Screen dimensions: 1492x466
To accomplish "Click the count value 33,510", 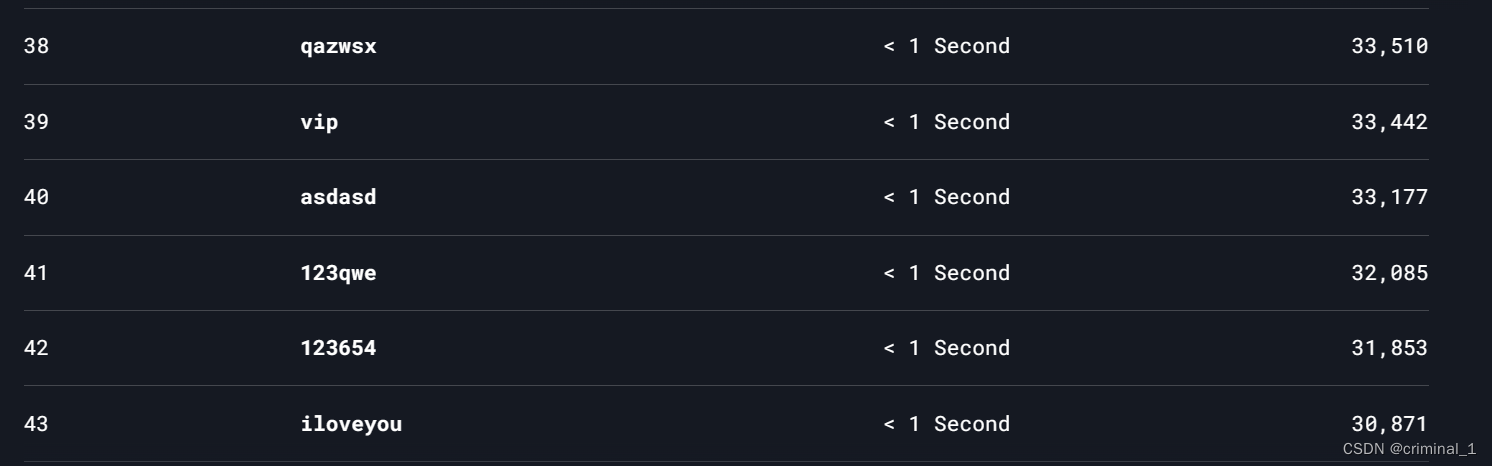I will click(x=1389, y=47).
